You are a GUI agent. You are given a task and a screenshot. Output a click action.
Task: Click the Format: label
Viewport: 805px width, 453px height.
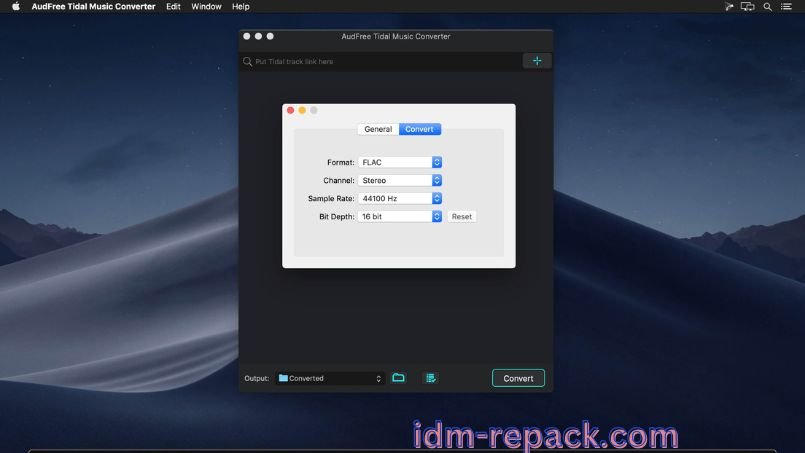tap(341, 162)
